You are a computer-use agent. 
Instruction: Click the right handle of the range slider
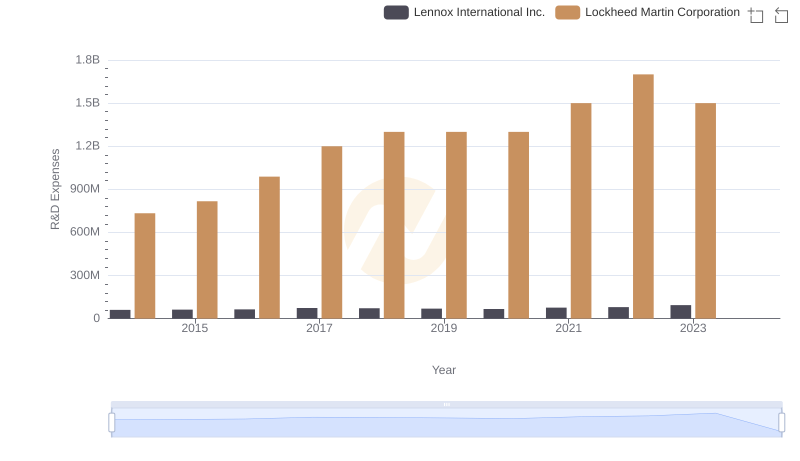(781, 423)
